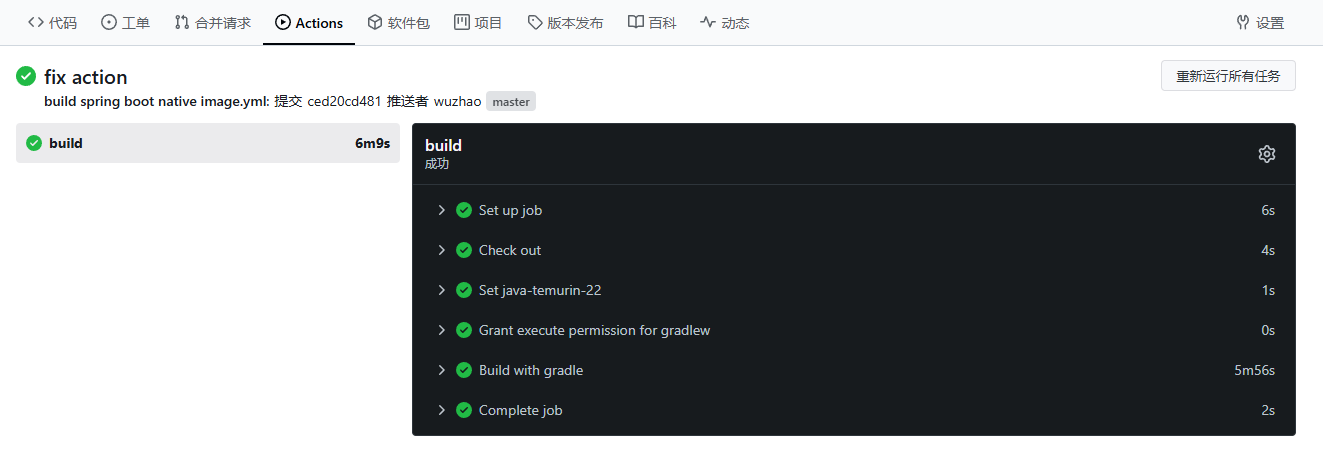Expand the Check out step
The width and height of the screenshot is (1323, 463).
[x=854, y=250]
